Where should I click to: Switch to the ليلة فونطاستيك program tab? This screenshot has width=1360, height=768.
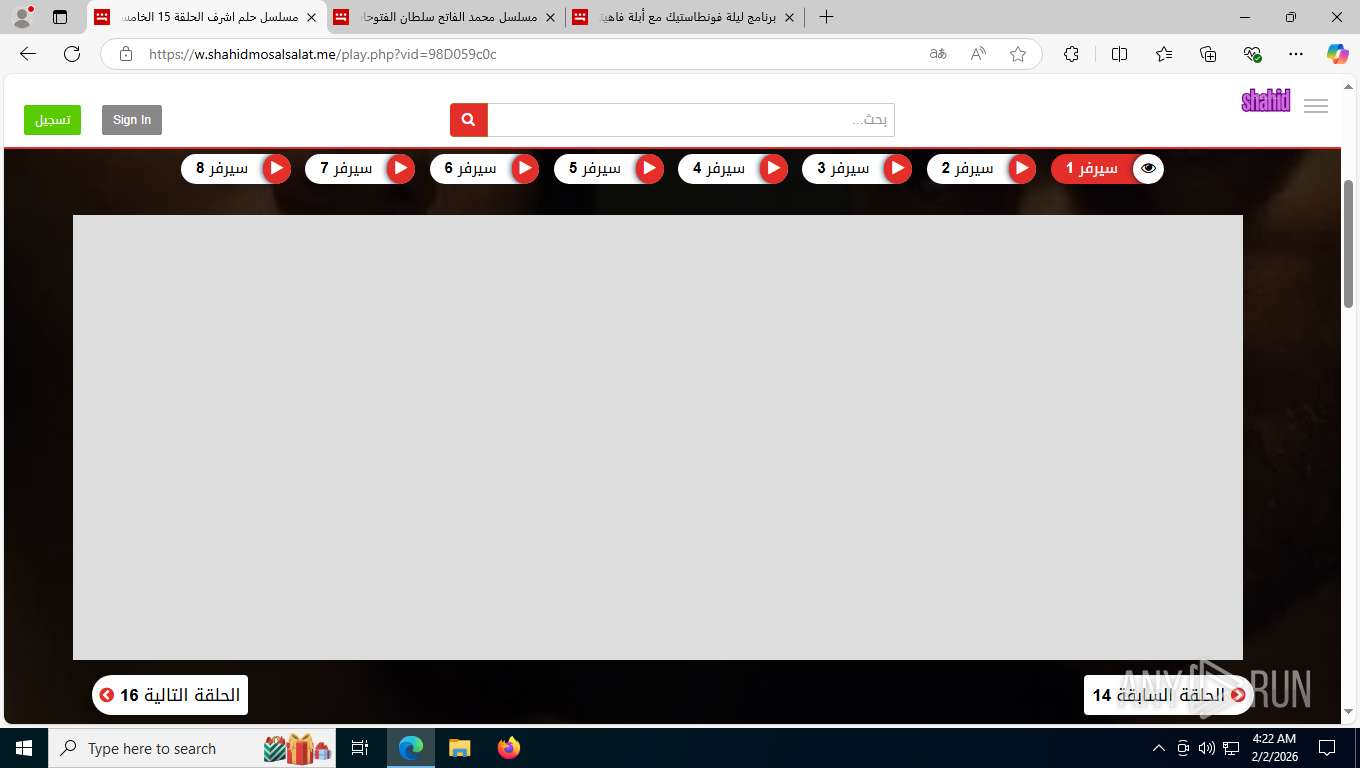click(x=686, y=17)
